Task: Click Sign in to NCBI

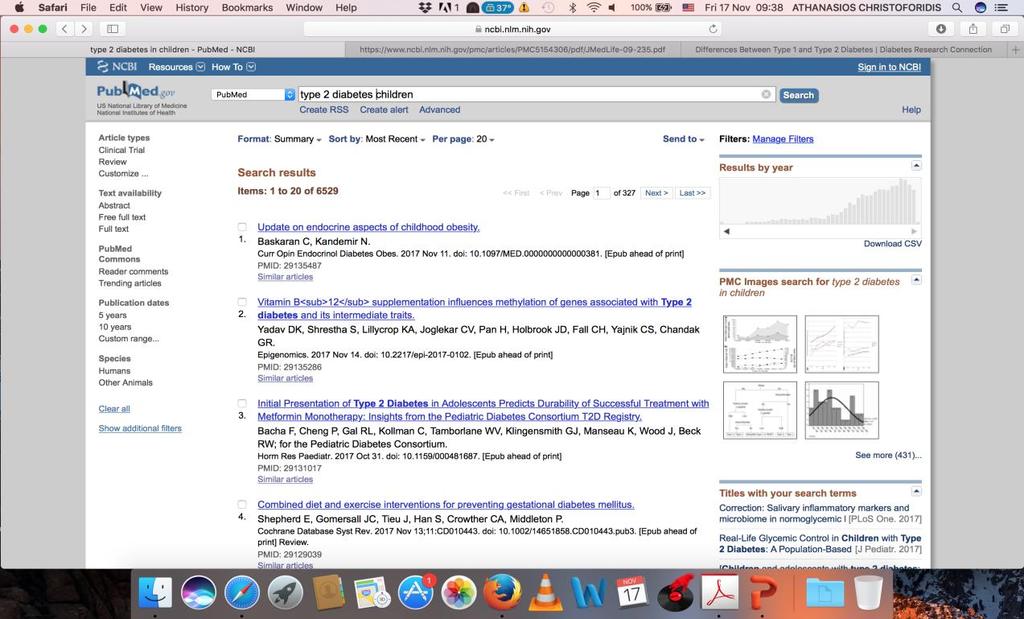Action: [x=889, y=67]
